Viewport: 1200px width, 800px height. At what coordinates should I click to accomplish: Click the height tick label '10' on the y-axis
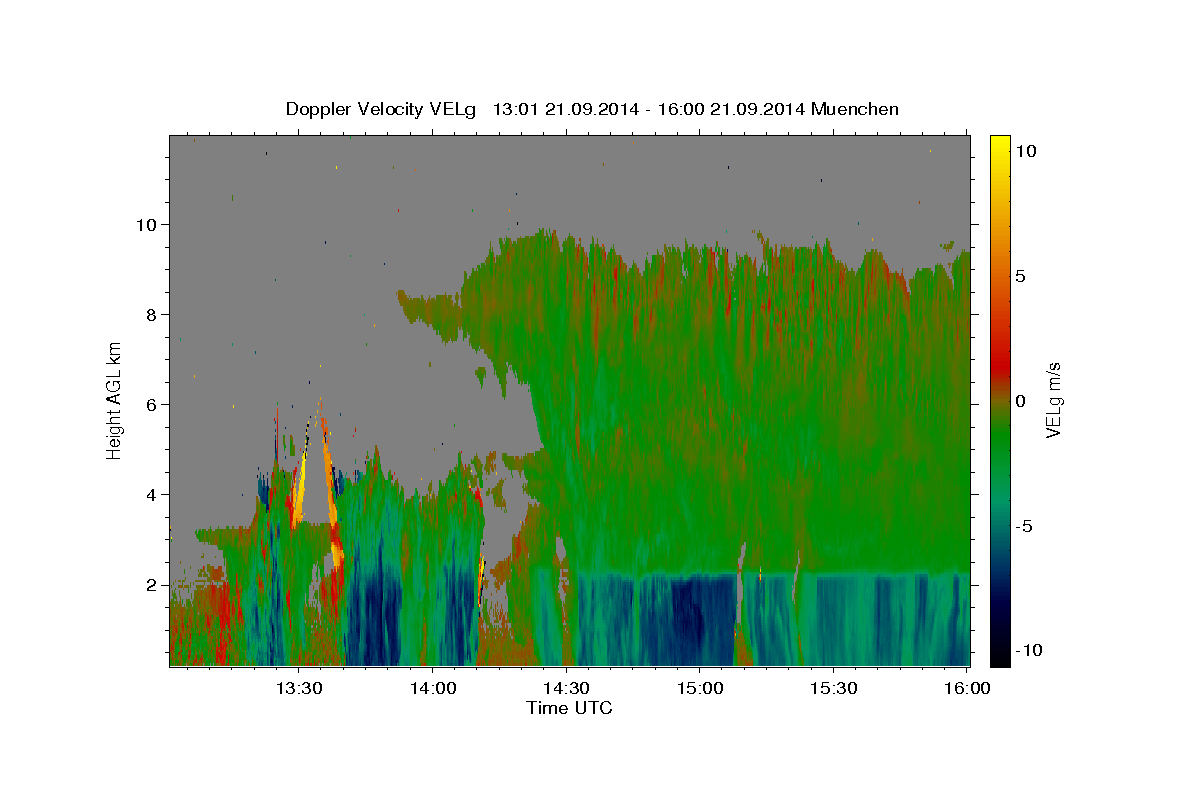pyautogui.click(x=149, y=224)
